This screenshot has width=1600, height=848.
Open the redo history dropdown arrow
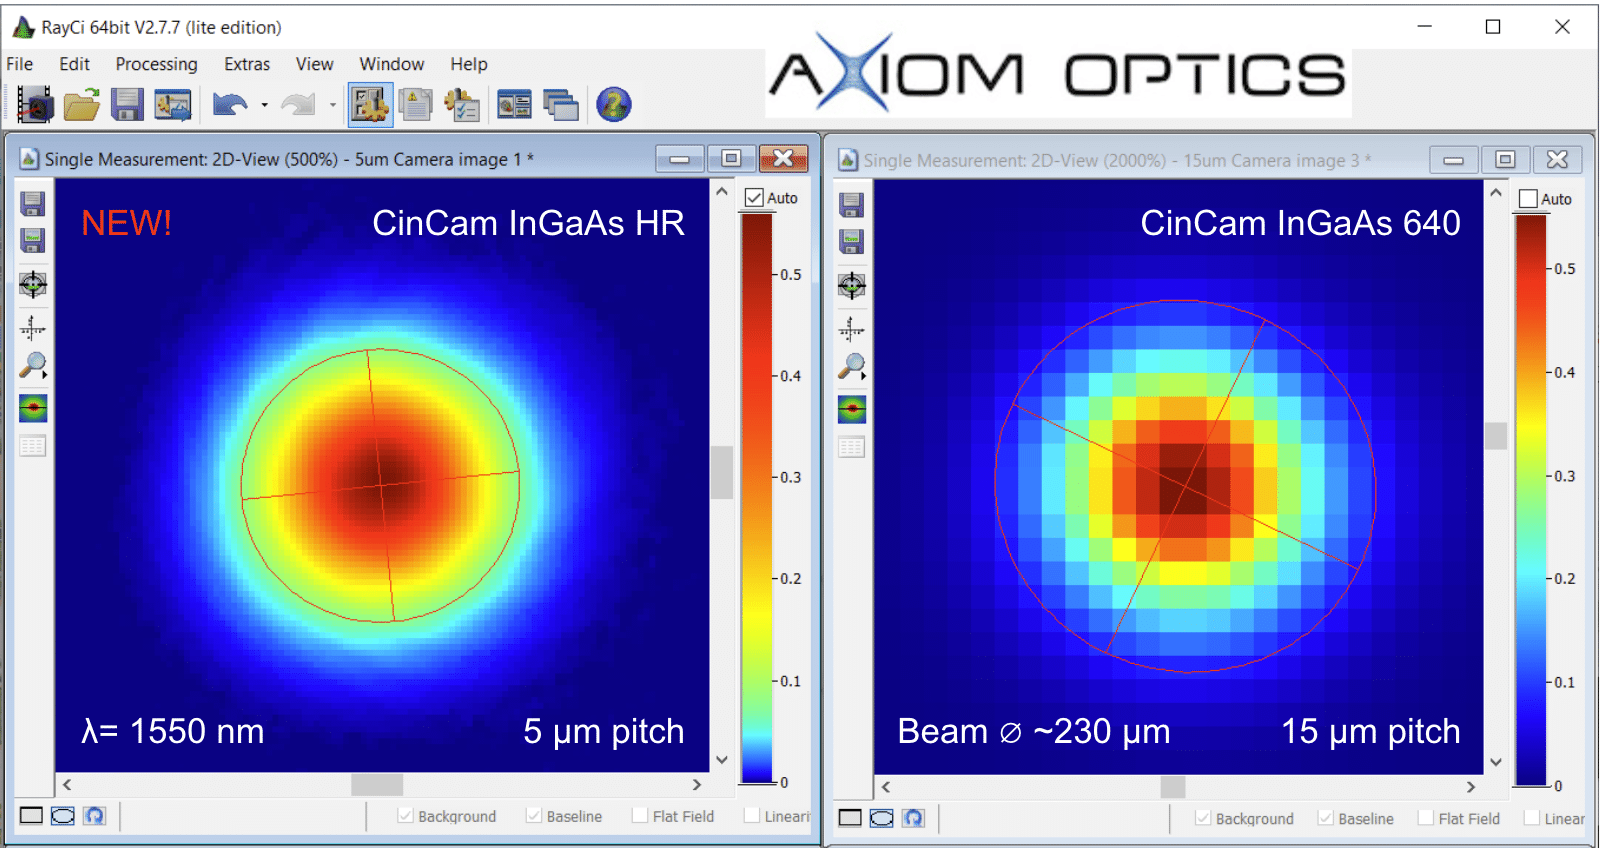[x=333, y=105]
